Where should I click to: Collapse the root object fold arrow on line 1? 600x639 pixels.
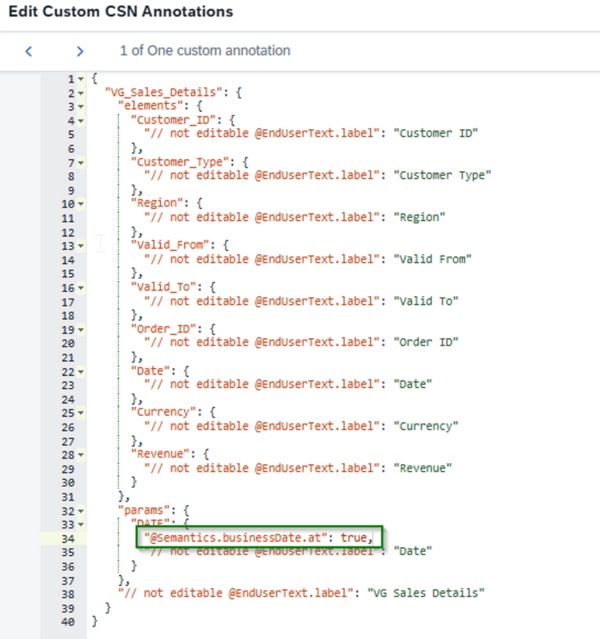click(x=82, y=79)
